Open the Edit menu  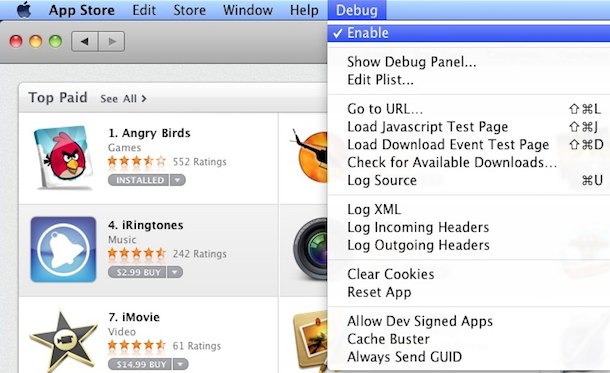pyautogui.click(x=144, y=10)
